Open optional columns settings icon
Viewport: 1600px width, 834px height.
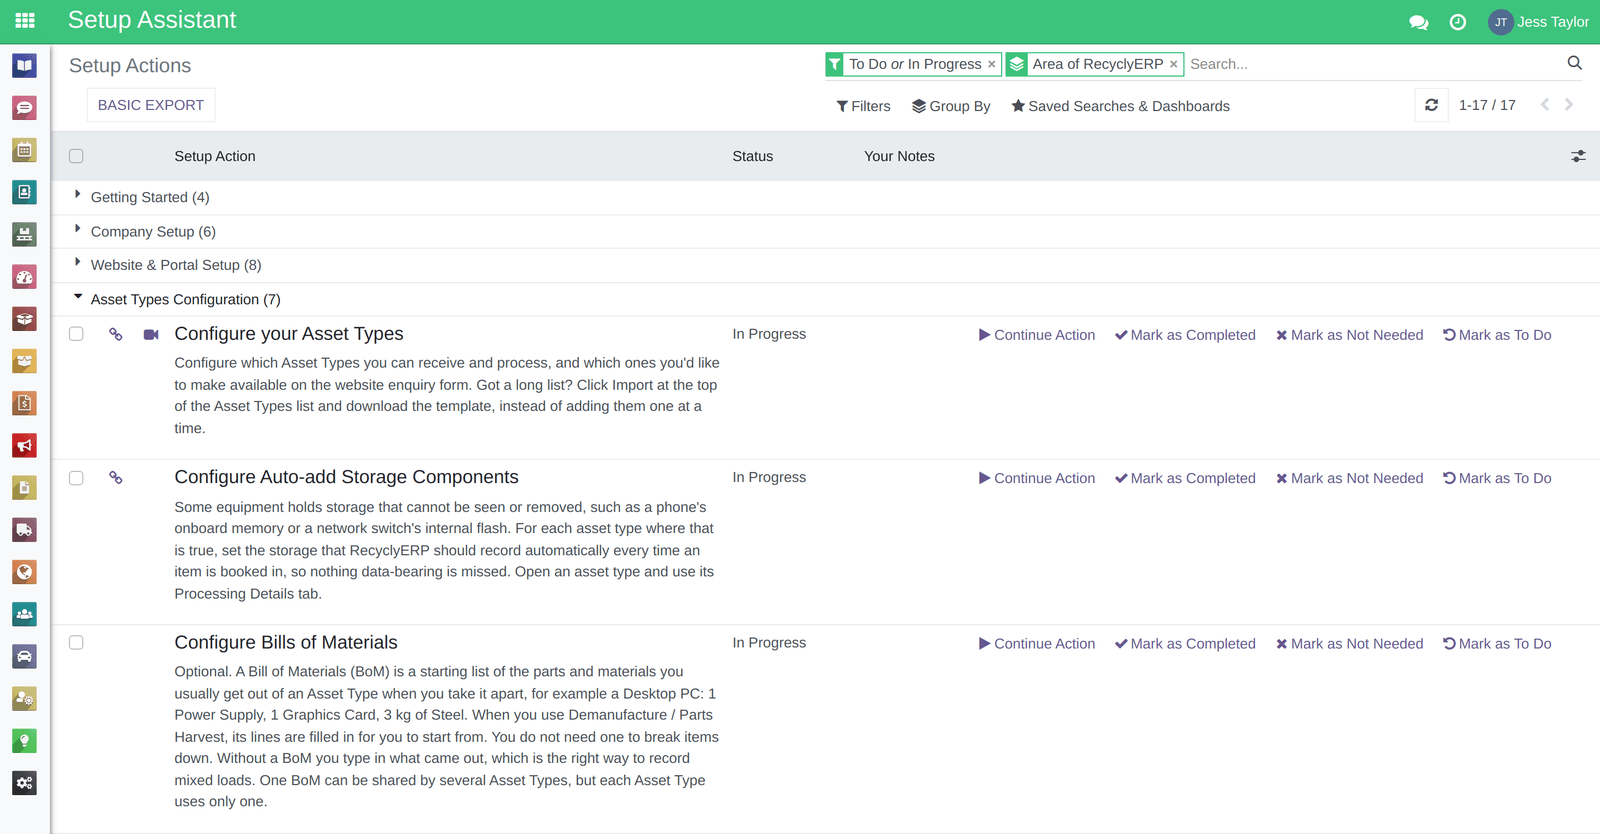coord(1578,156)
